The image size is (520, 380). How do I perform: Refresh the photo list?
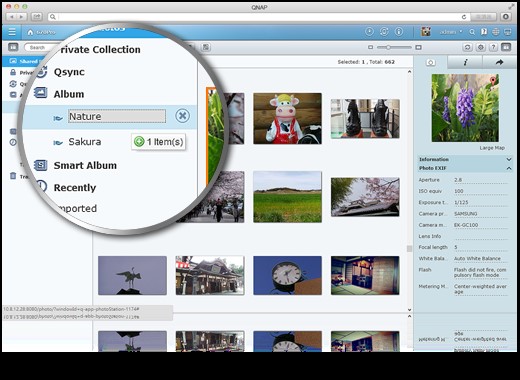tap(467, 47)
